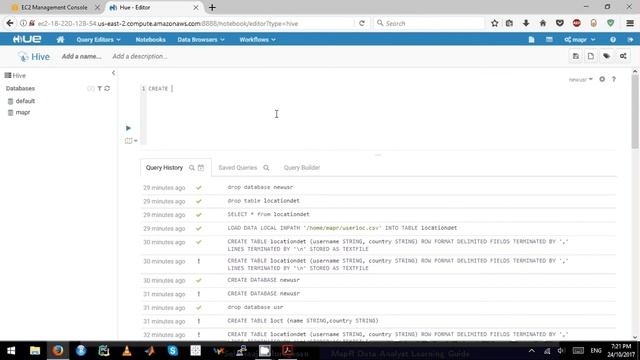Save the query with the disk icon
This screenshot has width=640, height=360.
(x=576, y=56)
